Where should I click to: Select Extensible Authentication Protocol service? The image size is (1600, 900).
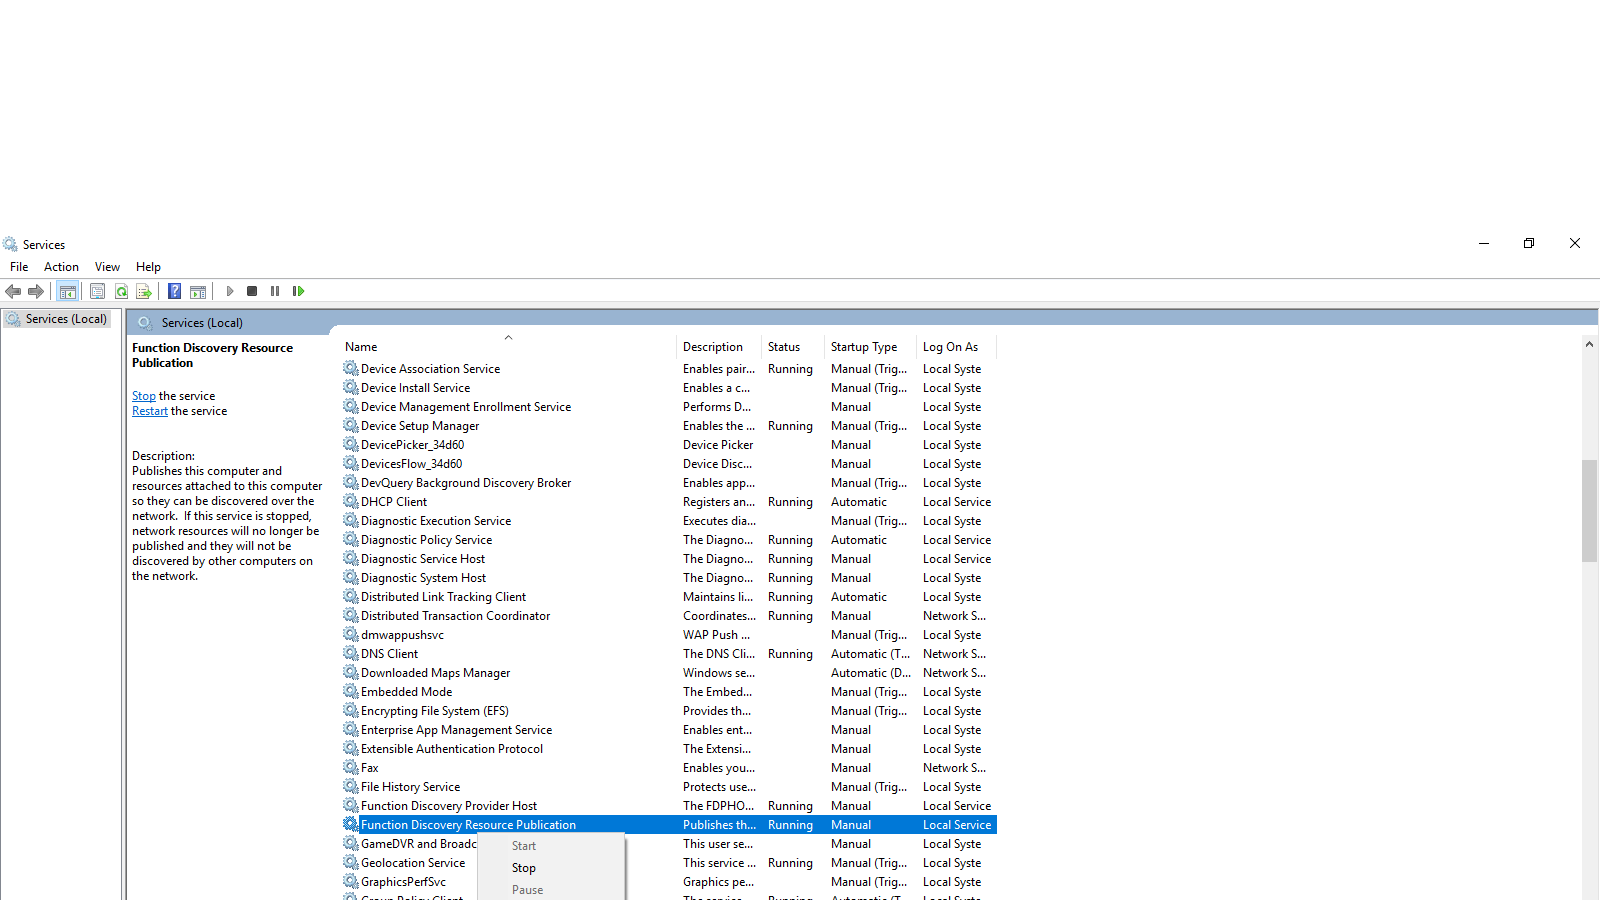pos(669,749)
